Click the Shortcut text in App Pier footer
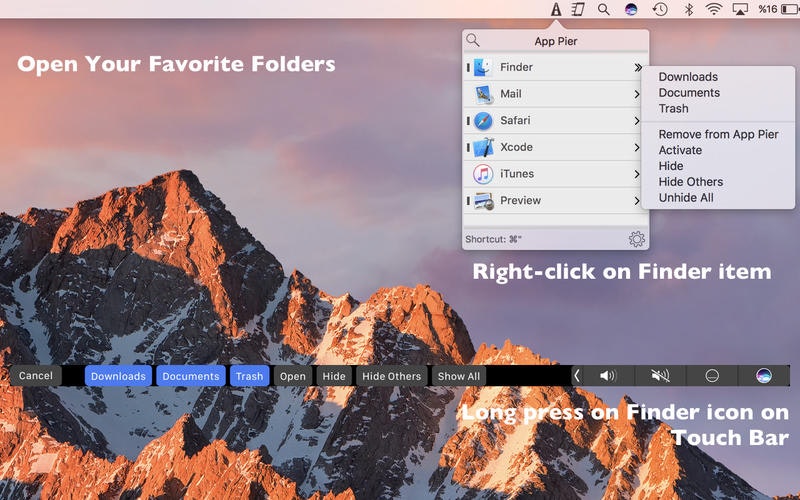The height and width of the screenshot is (500, 800). (493, 239)
